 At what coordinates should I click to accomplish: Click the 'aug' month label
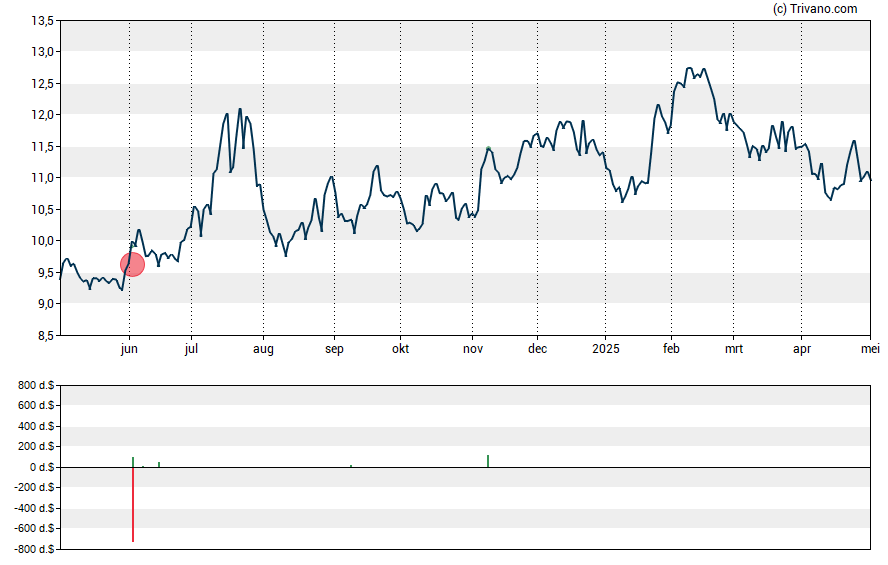click(x=263, y=349)
